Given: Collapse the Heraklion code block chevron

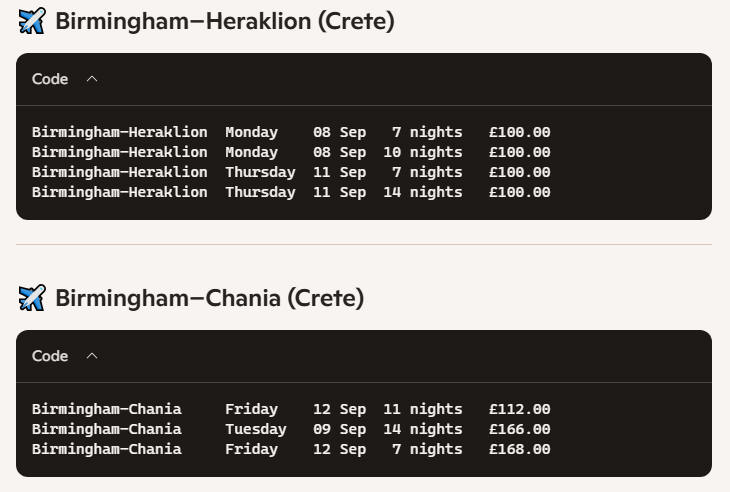Looking at the screenshot, I should coord(92,79).
